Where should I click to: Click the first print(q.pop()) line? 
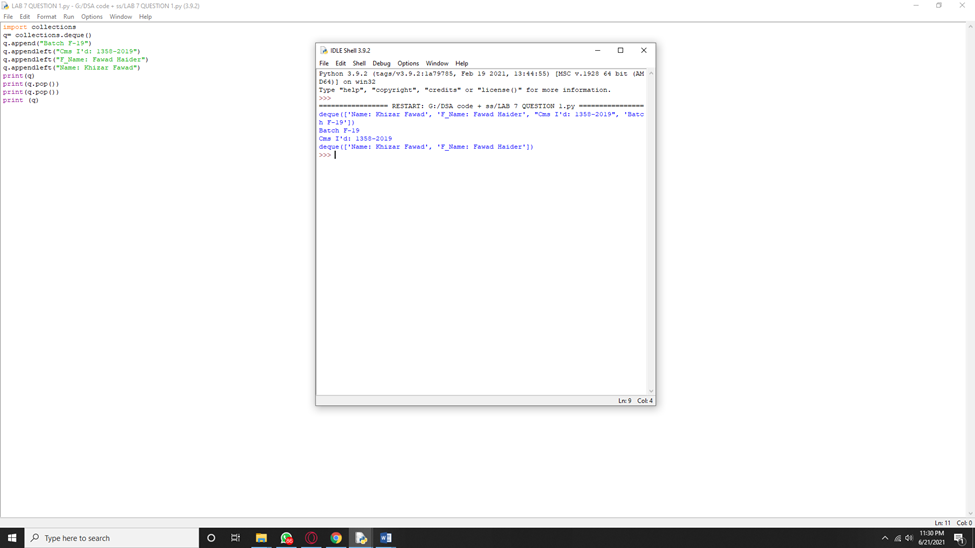(x=31, y=84)
